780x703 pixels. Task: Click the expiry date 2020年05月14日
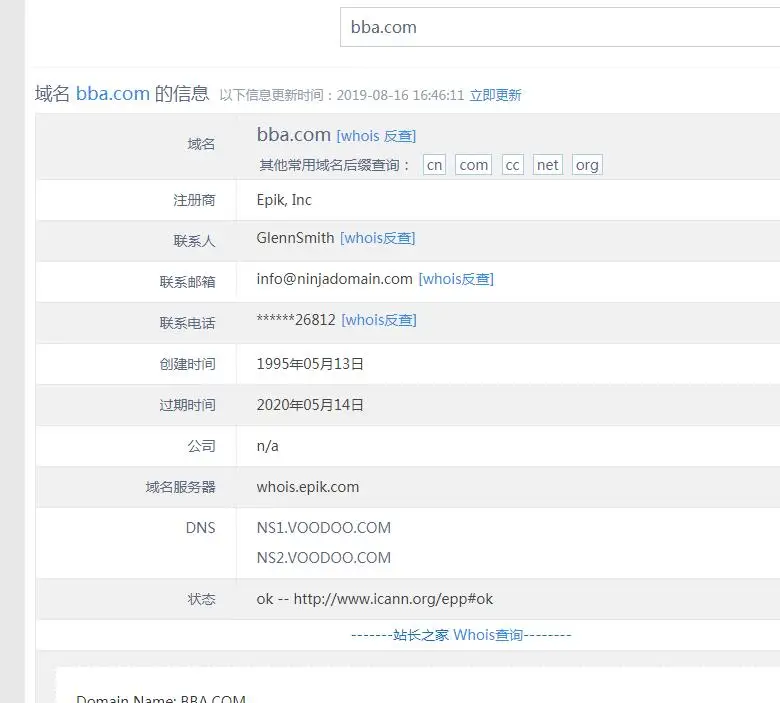pyautogui.click(x=310, y=405)
